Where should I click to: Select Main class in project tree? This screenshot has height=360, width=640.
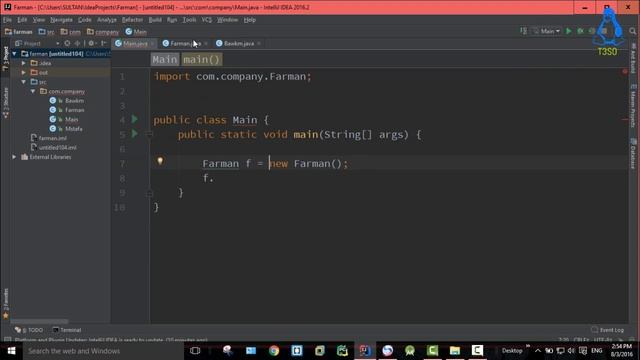(x=71, y=120)
